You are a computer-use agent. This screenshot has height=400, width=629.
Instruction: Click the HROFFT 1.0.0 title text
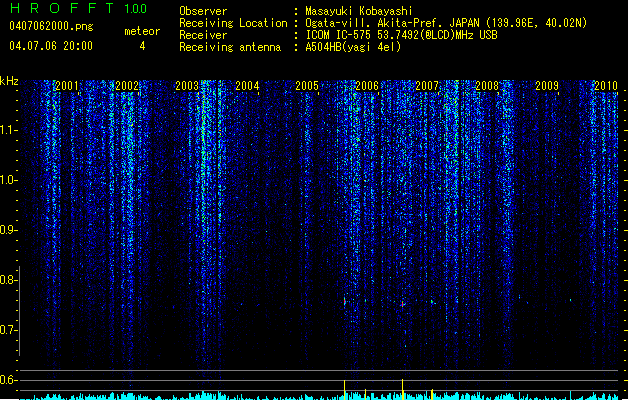79,8
